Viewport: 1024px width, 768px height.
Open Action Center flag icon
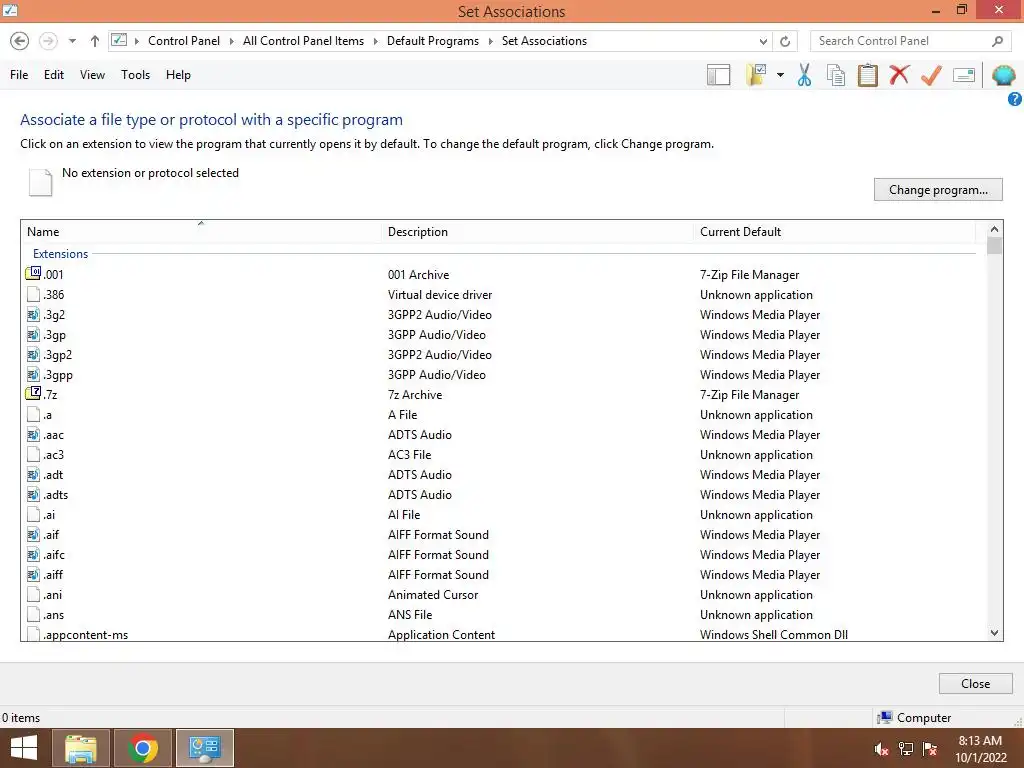(930, 749)
